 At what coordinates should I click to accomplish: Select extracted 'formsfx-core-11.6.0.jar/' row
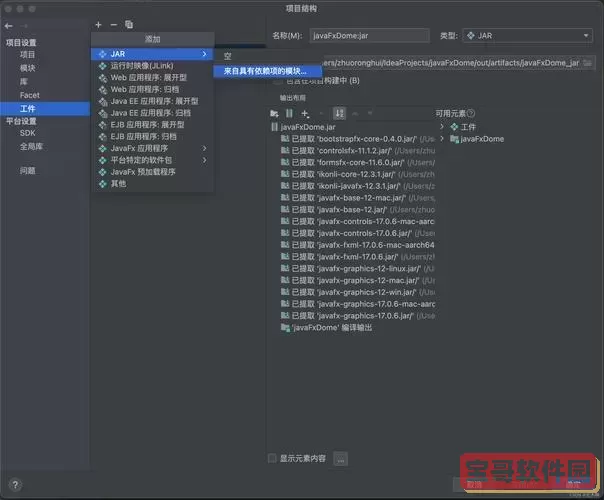tap(358, 162)
